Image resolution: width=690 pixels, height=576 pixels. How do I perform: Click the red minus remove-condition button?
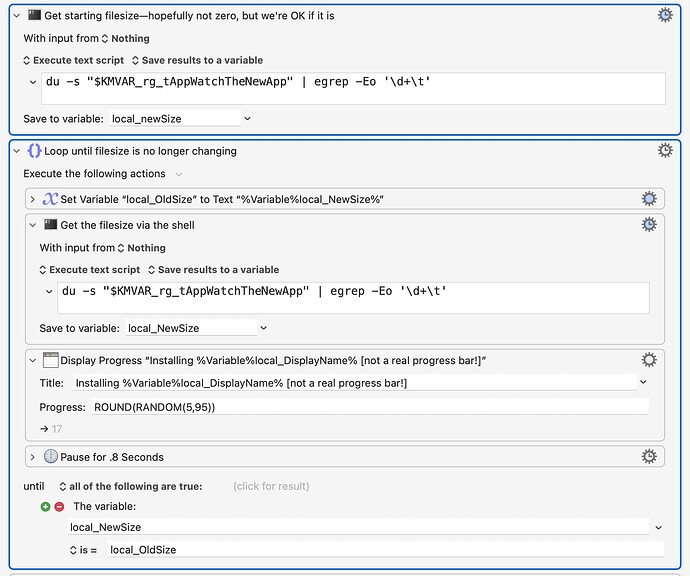pos(59,507)
